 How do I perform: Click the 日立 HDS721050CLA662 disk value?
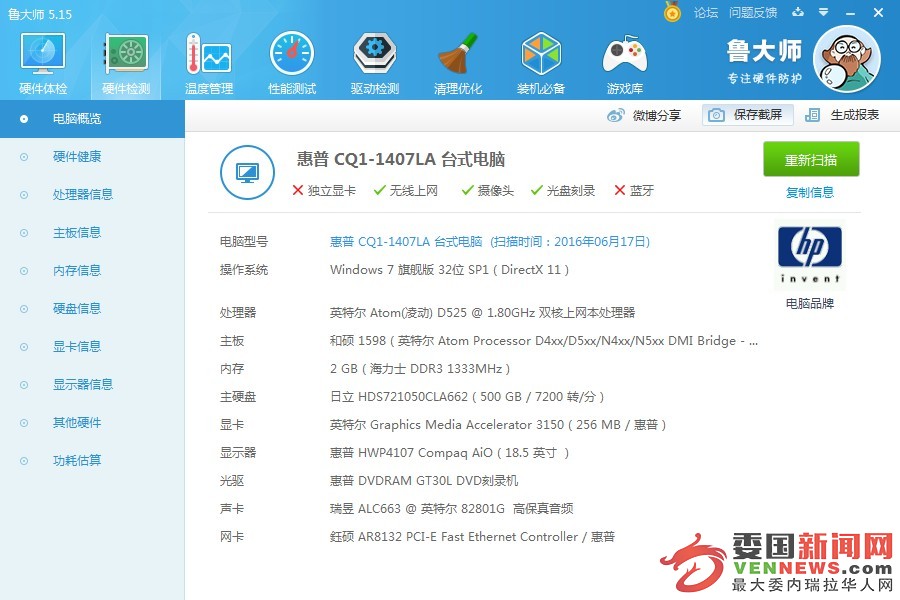point(467,397)
